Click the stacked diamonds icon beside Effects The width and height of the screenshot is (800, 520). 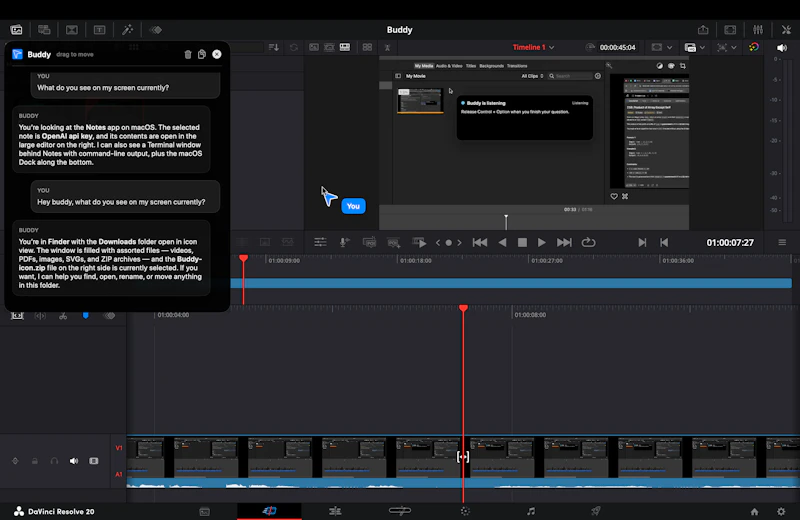coord(156,30)
